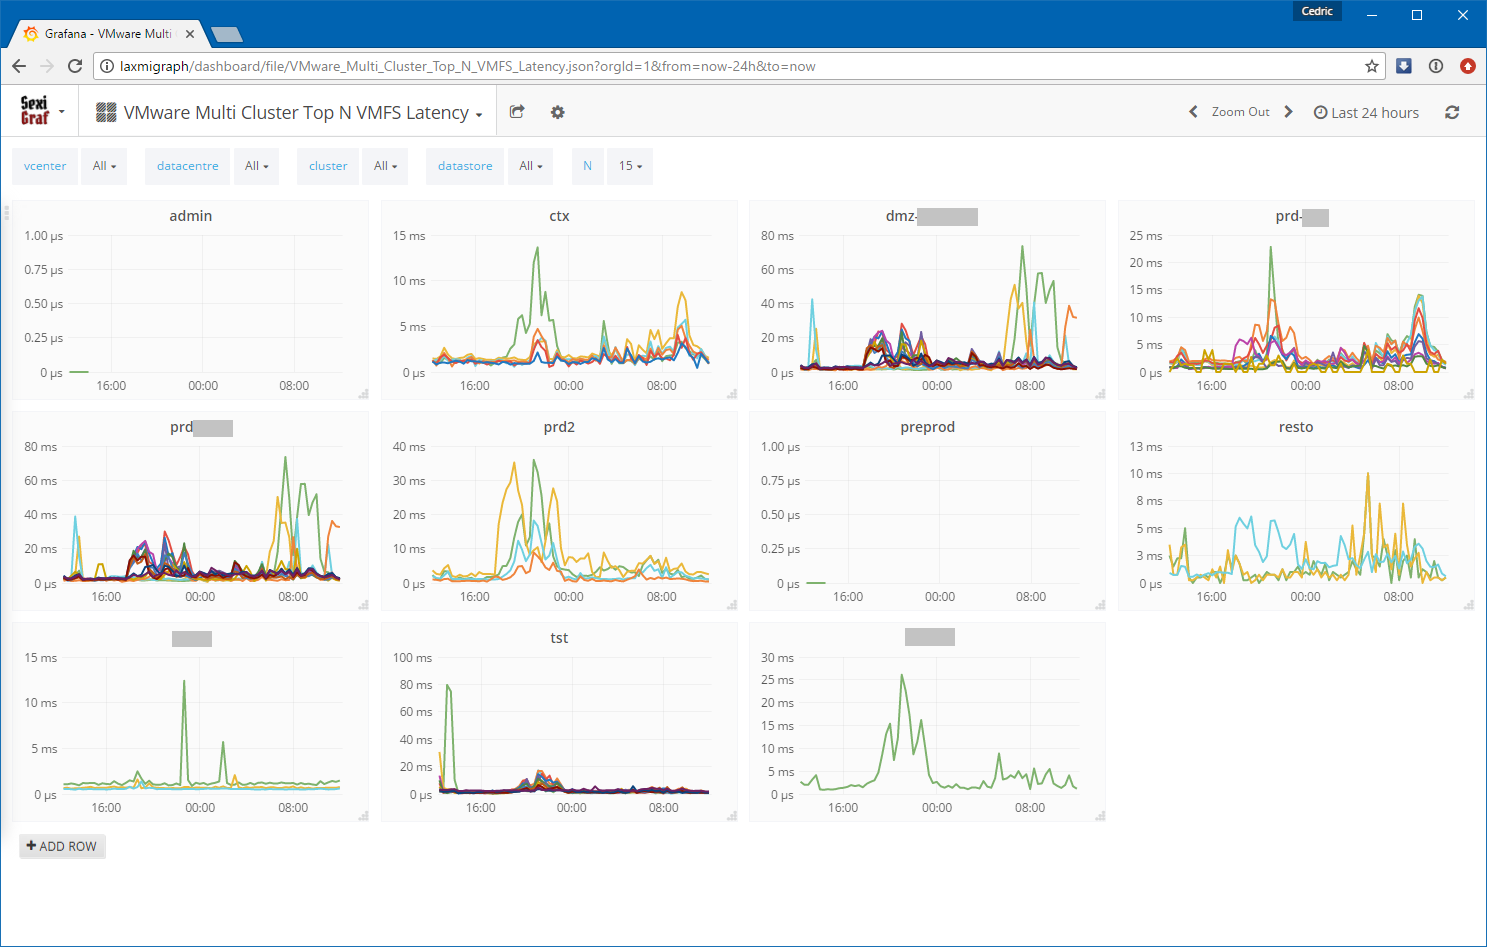Click the Zoom Out time button
Image resolution: width=1487 pixels, height=947 pixels.
click(x=1240, y=112)
